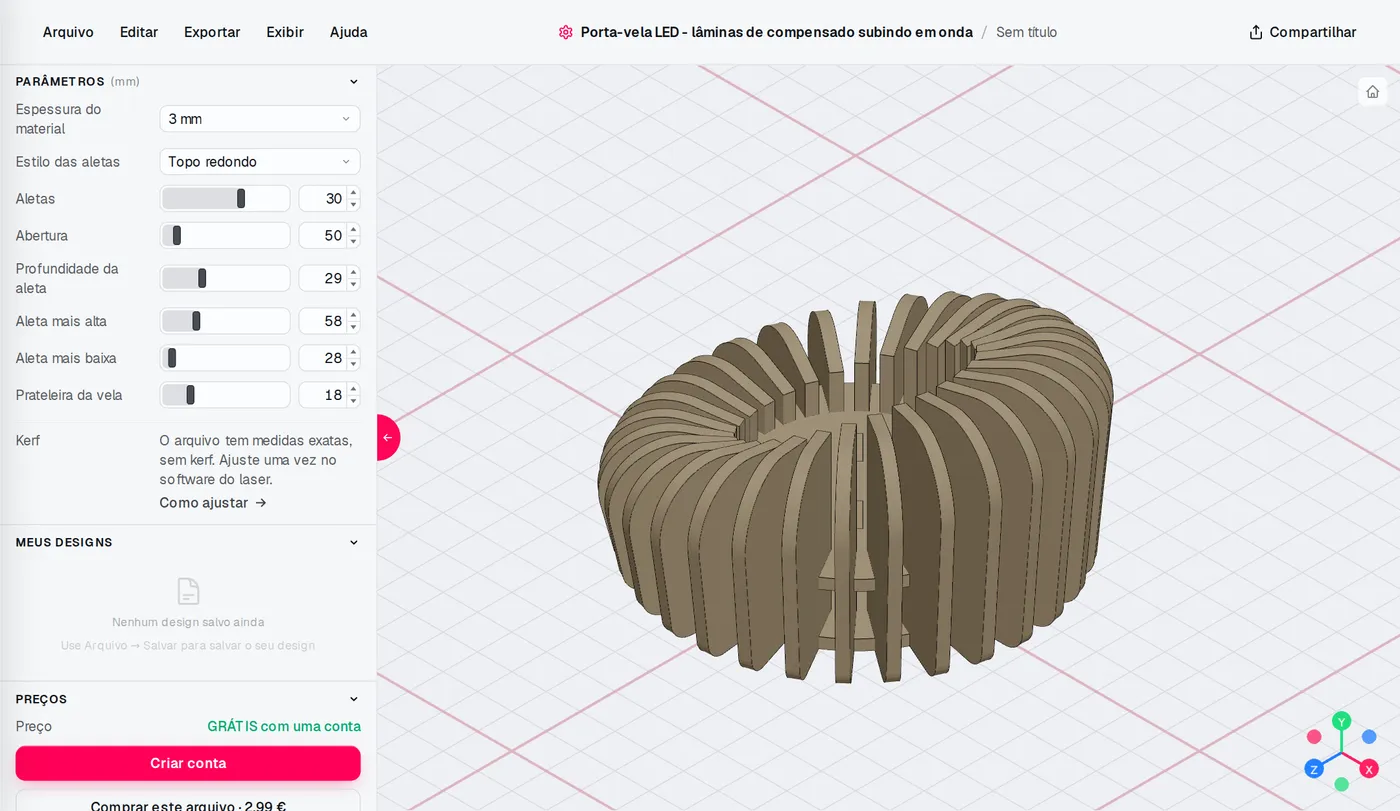The height and width of the screenshot is (811, 1400).
Task: Decrease Aleta mais baixa with down stepper
Action: [353, 364]
